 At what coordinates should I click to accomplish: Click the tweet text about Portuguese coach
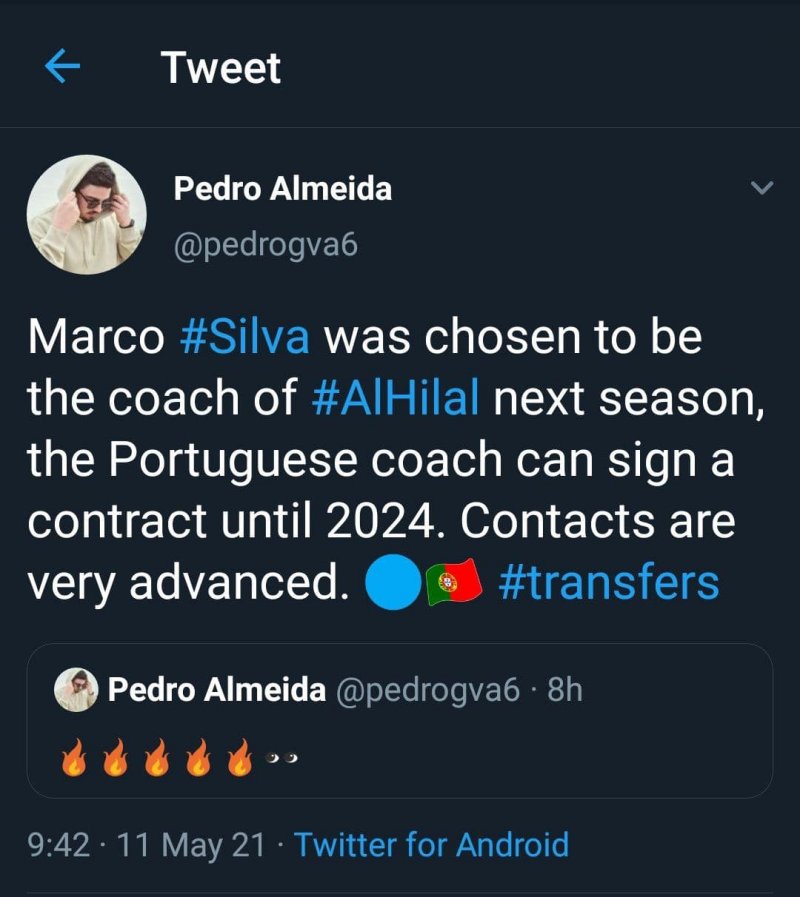[x=380, y=460]
